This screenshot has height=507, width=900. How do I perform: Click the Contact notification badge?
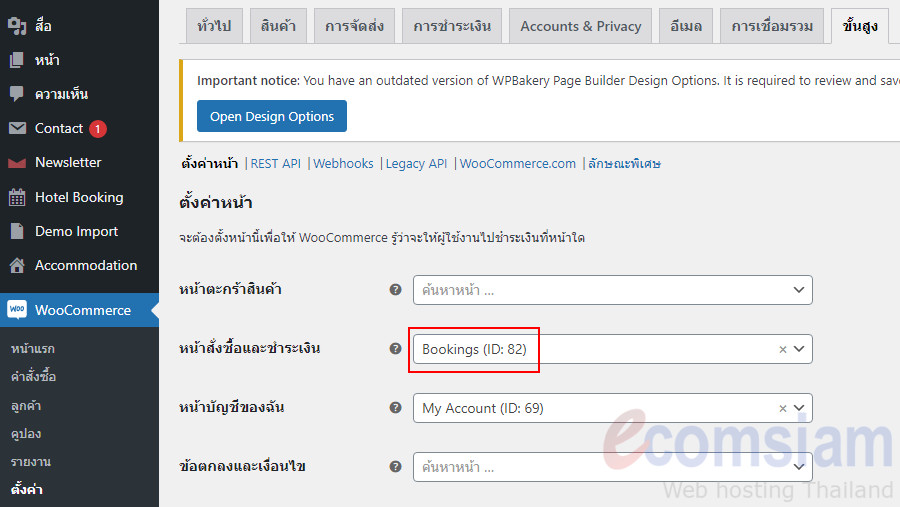click(98, 129)
